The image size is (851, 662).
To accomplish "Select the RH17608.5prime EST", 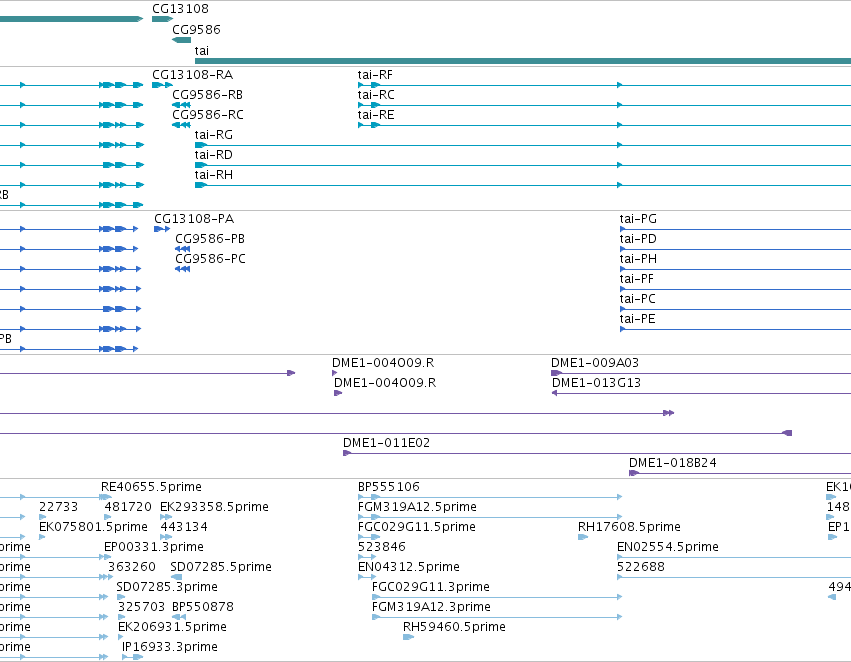I will 629,527.
